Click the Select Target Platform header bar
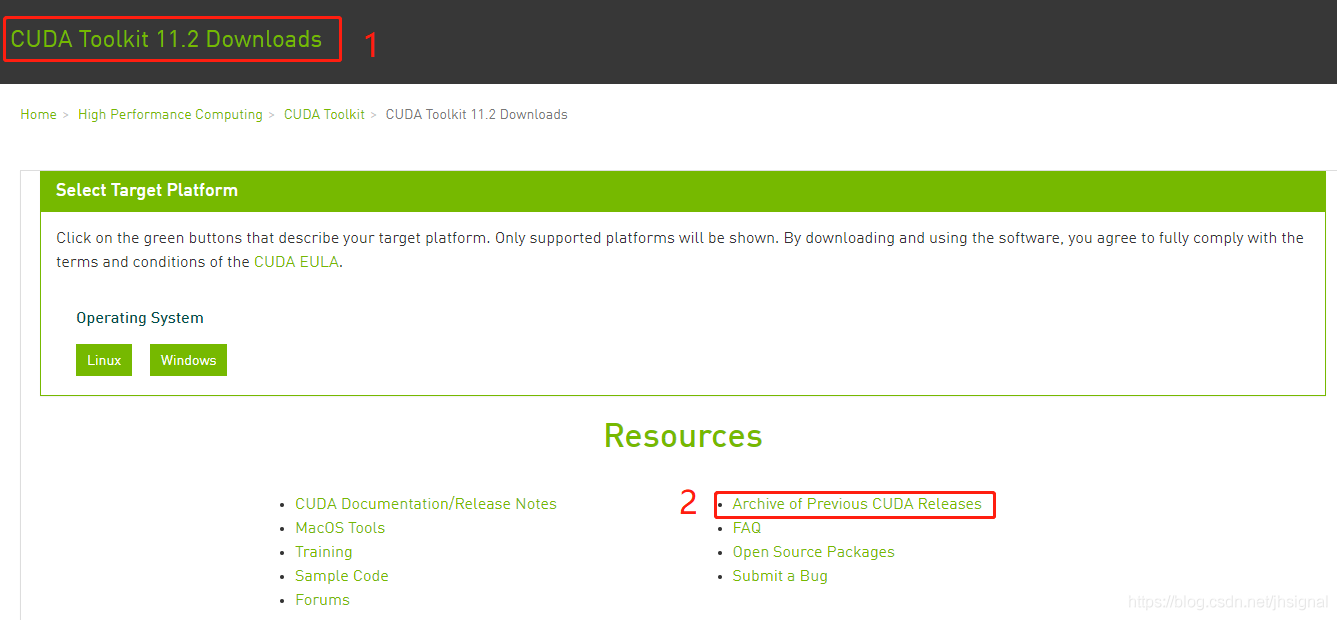This screenshot has height=620, width=1337. coord(682,190)
